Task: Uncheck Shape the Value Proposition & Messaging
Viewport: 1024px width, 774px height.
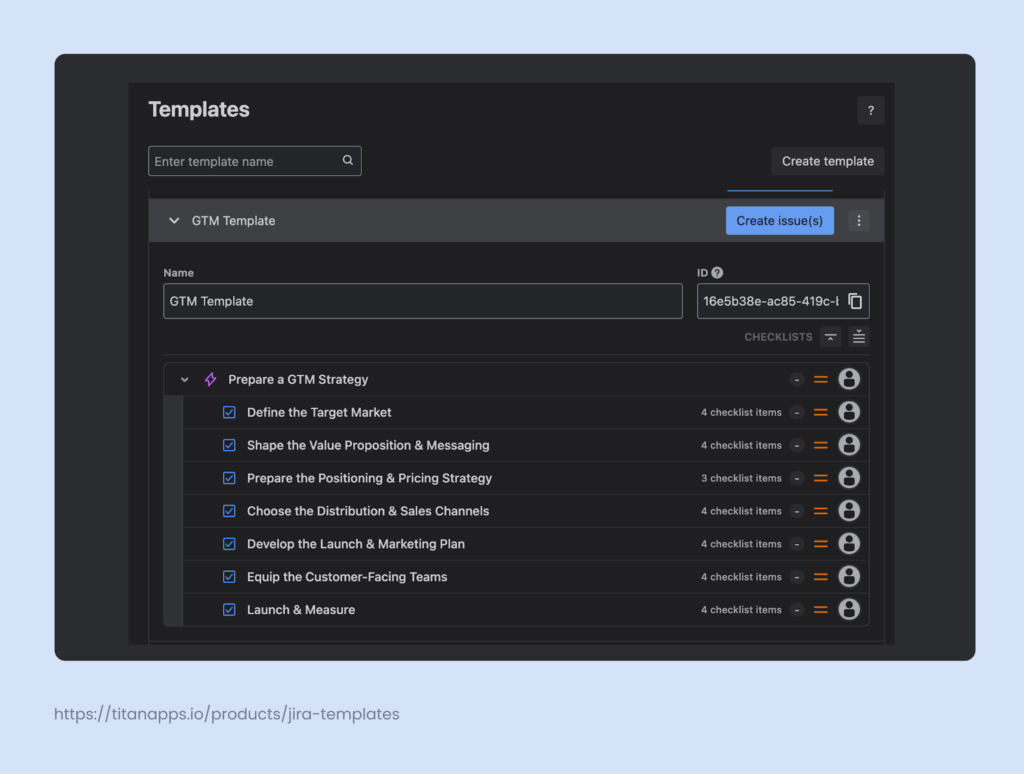Action: pyautogui.click(x=229, y=444)
